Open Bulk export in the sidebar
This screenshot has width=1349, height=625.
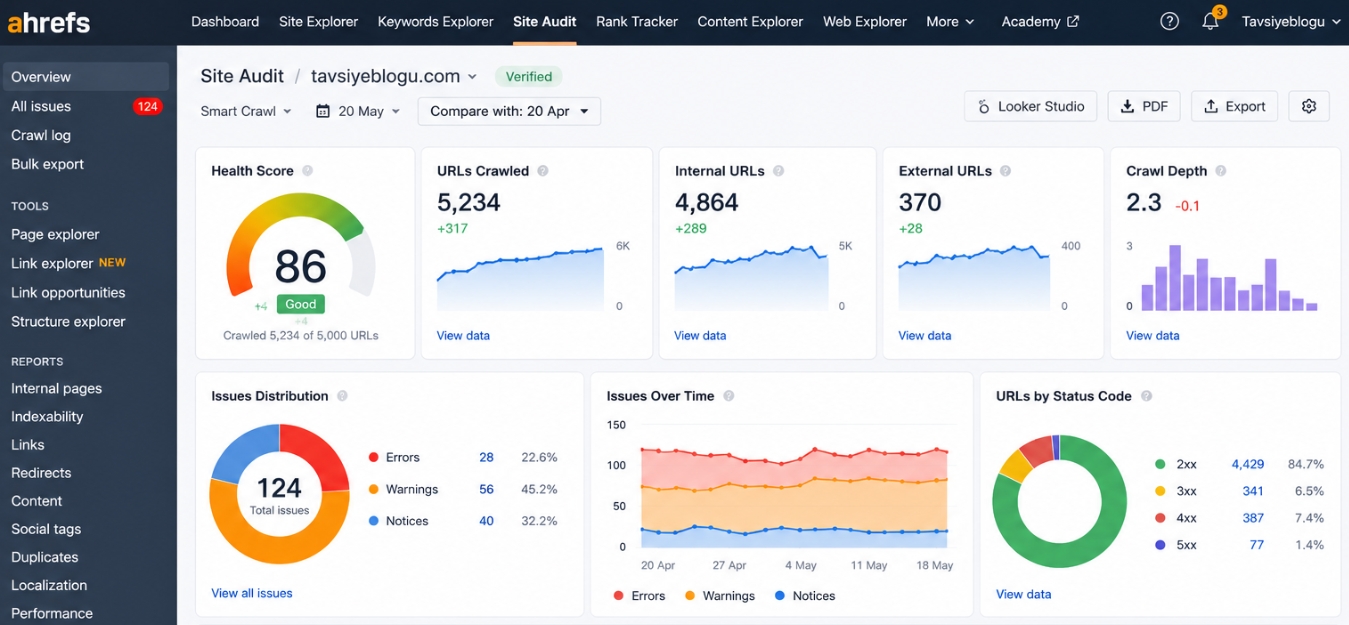pos(47,164)
